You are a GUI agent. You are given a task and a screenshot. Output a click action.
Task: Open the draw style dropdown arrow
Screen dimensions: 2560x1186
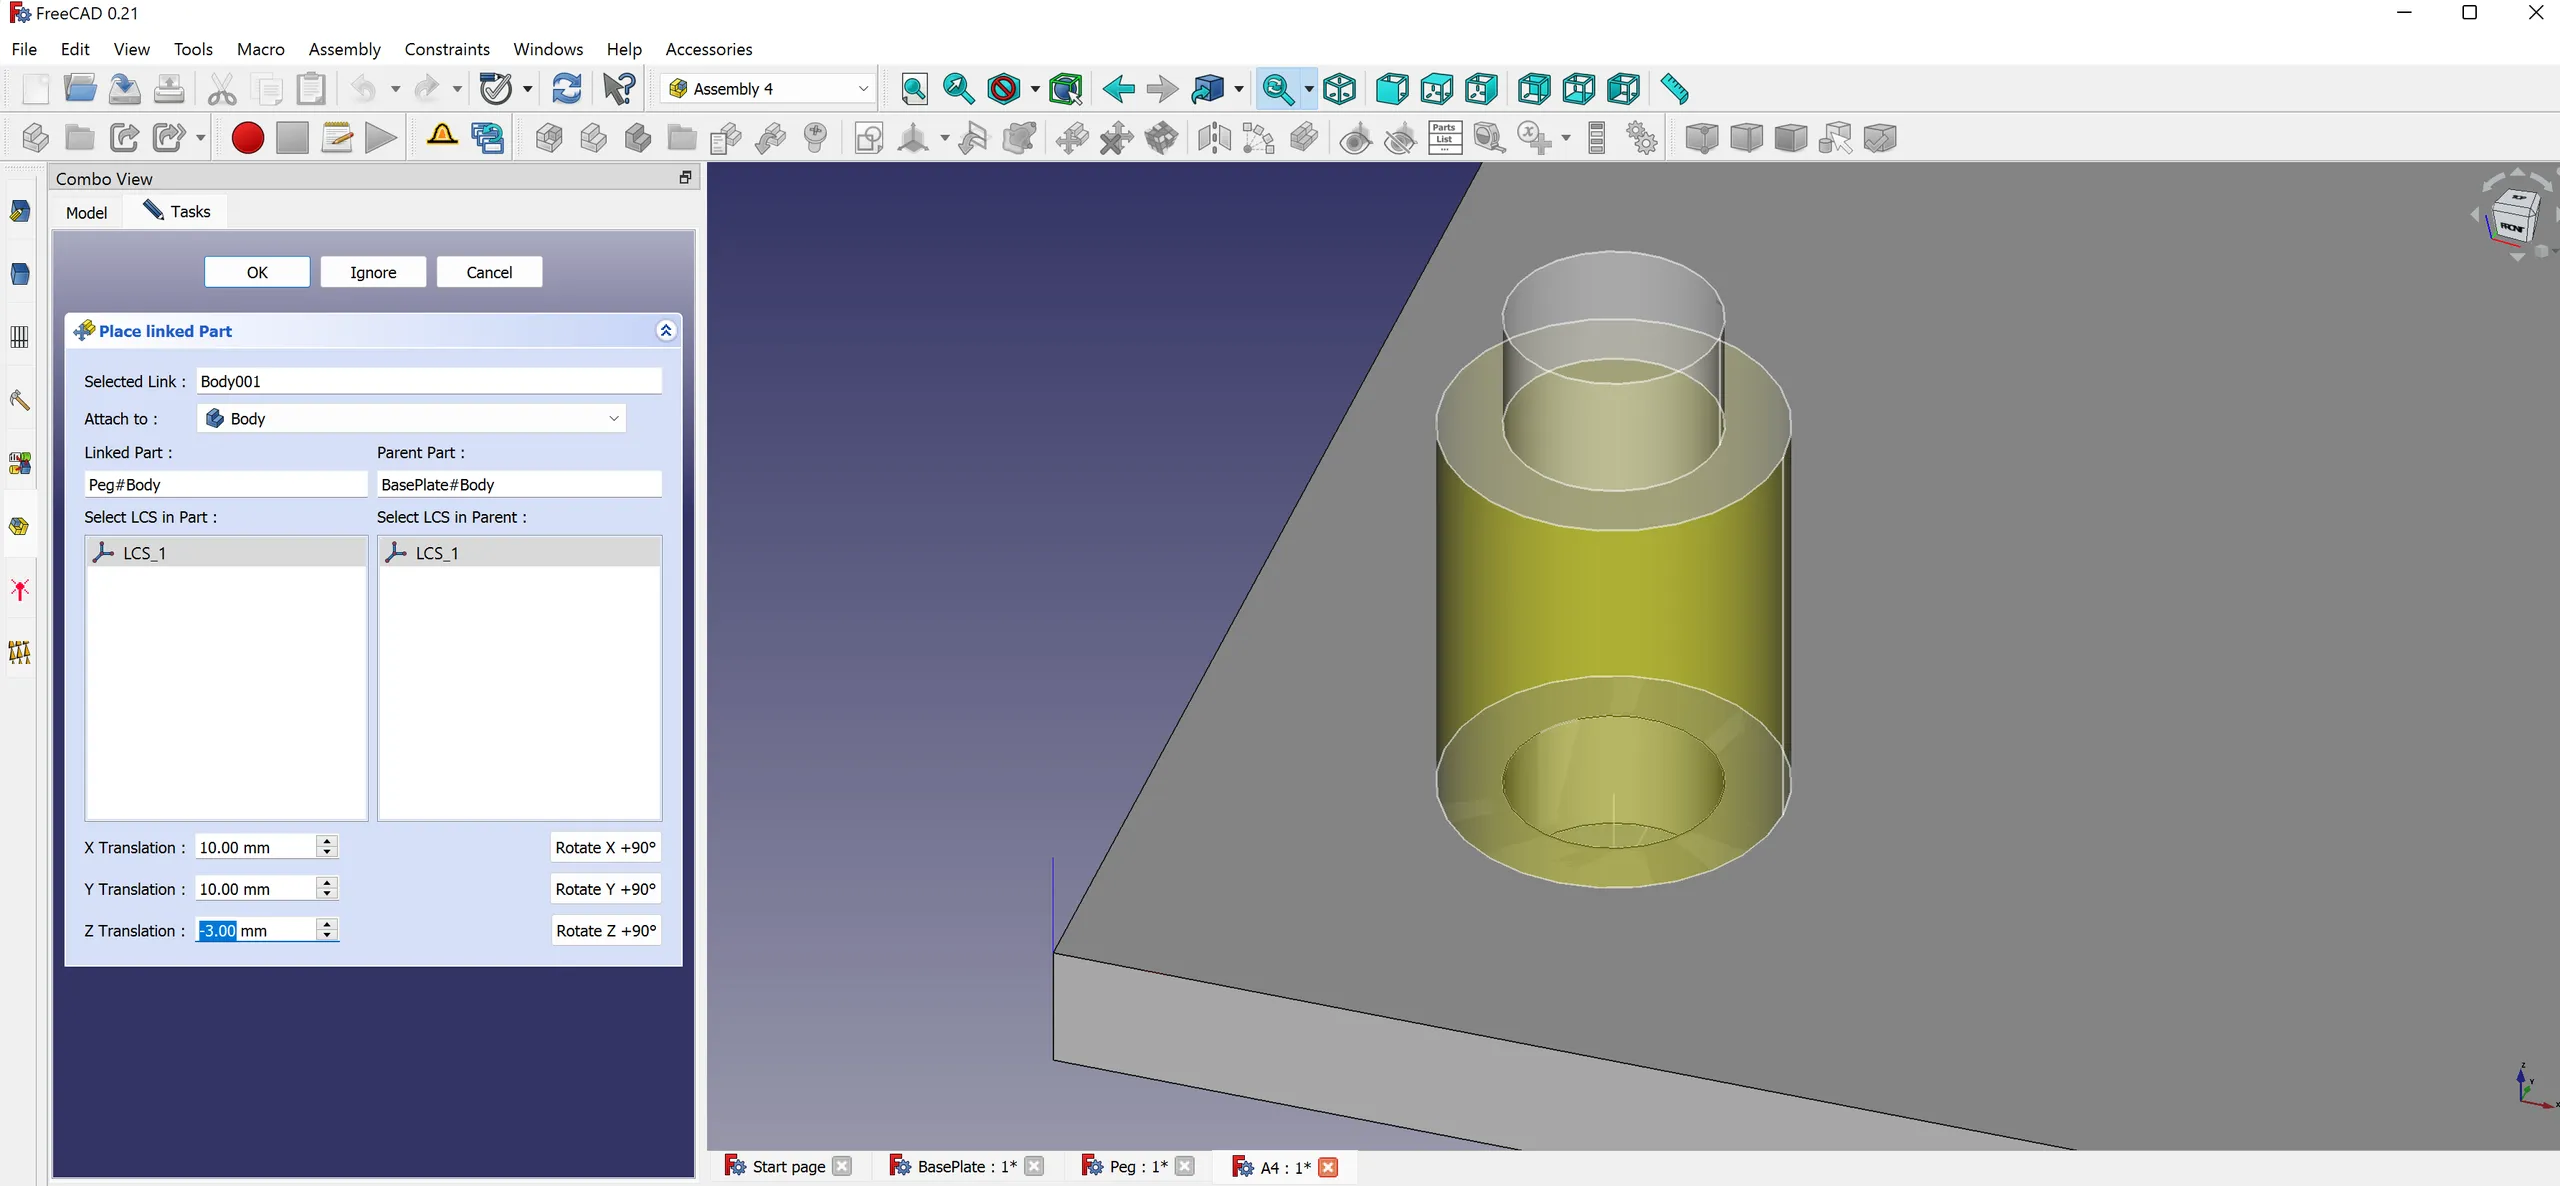[1035, 89]
